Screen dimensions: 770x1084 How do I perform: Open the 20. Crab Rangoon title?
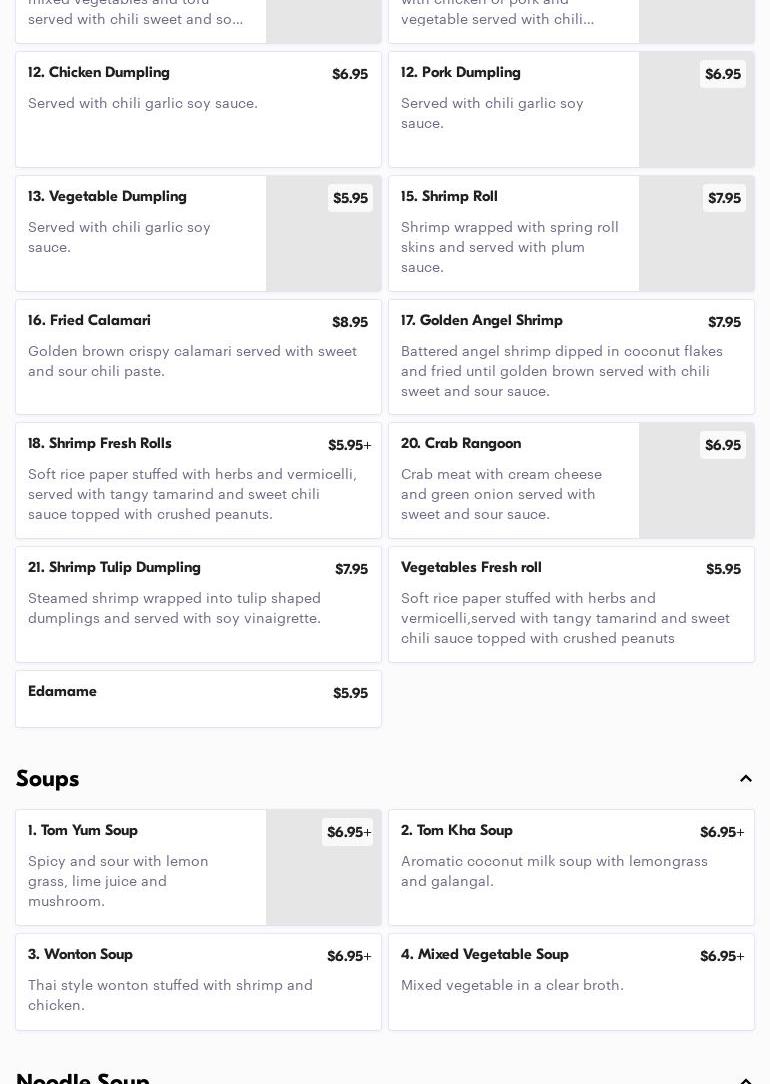(461, 444)
